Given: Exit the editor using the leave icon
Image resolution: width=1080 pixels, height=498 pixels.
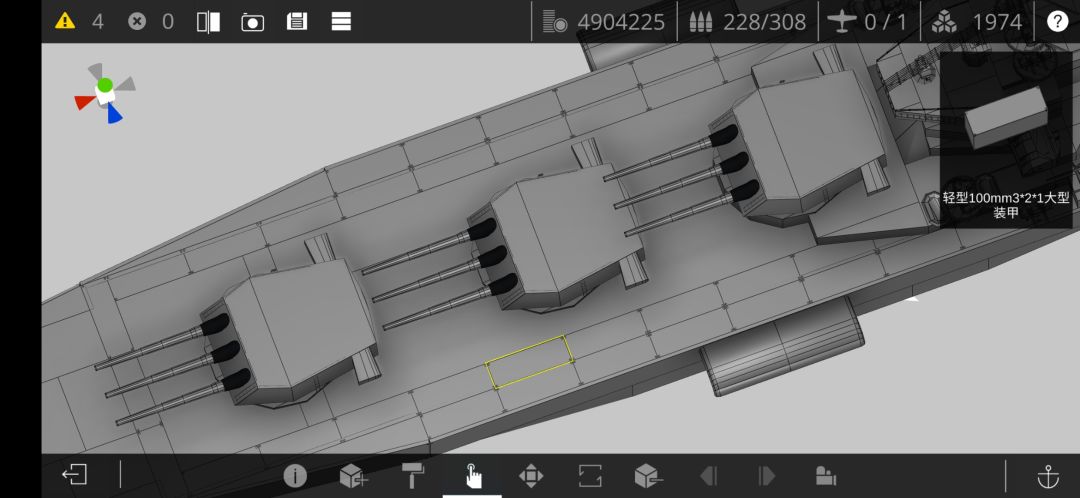Looking at the screenshot, I should (x=74, y=475).
